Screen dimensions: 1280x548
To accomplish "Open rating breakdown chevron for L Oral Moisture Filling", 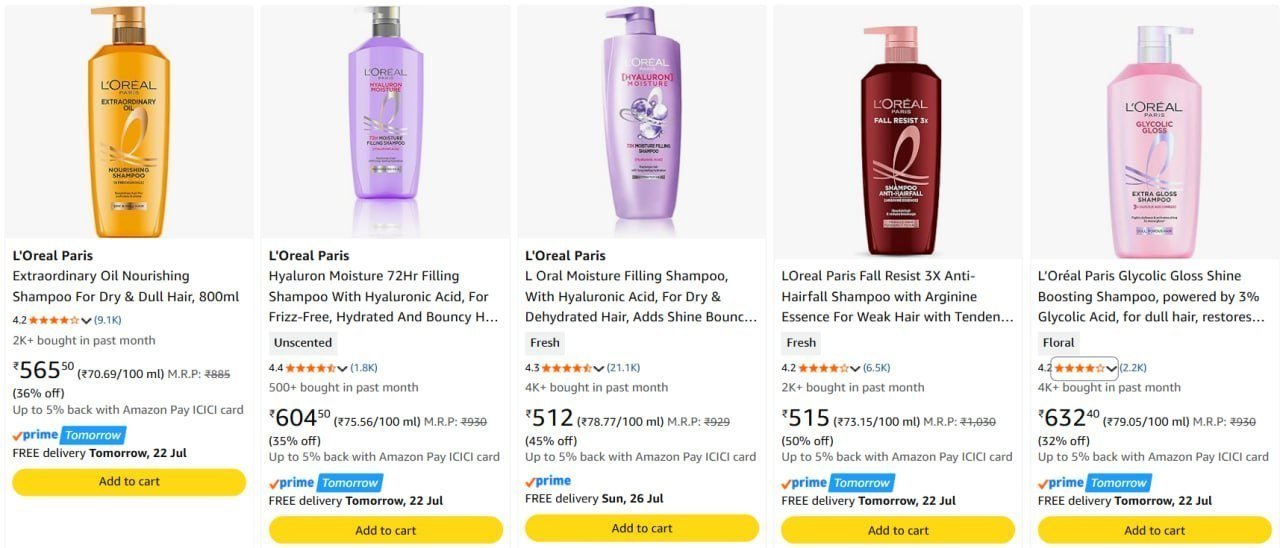I will [598, 368].
